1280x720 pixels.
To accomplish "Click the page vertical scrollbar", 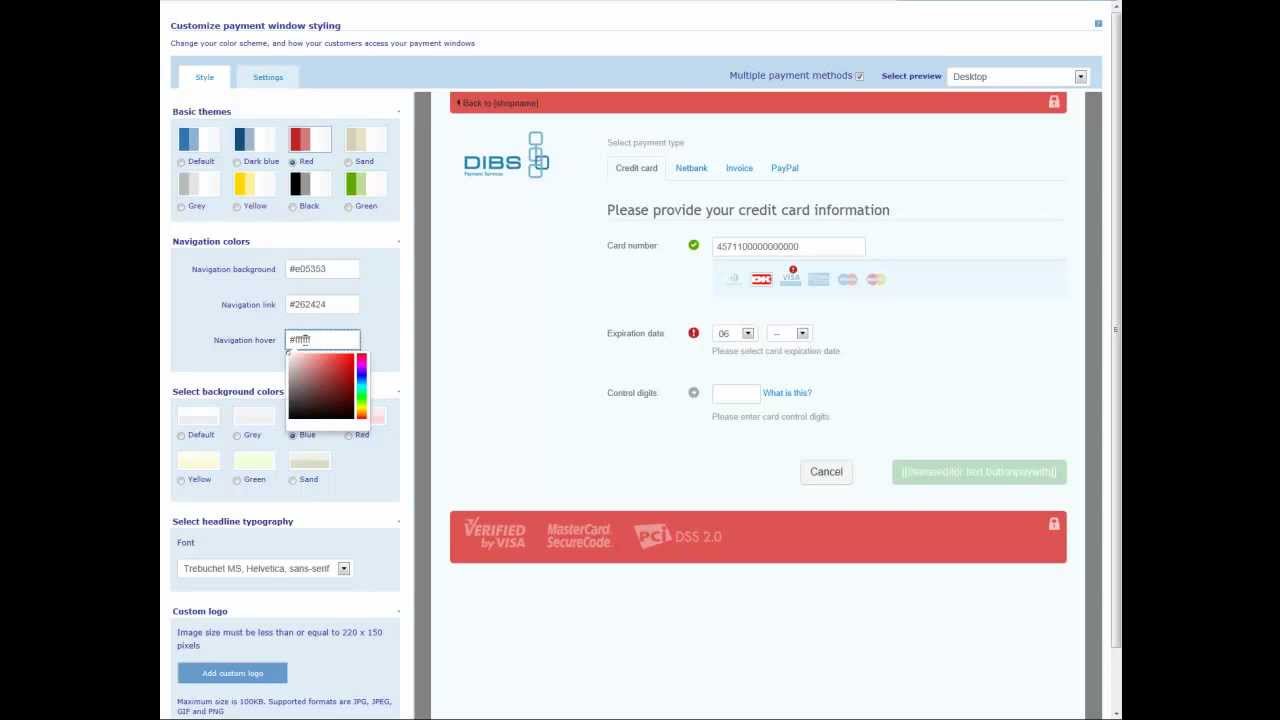I will (1116, 330).
